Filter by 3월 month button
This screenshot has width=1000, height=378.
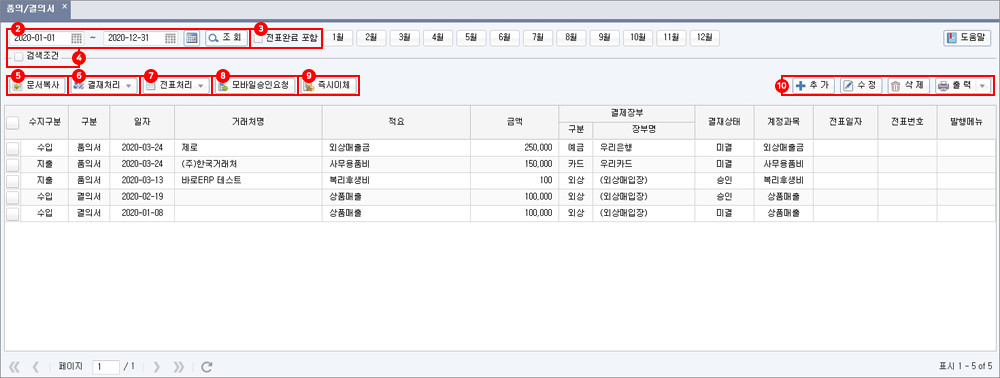point(404,38)
